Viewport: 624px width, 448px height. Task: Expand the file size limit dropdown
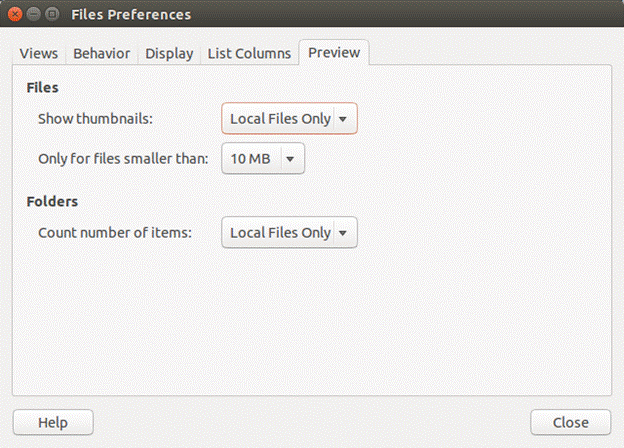click(x=263, y=159)
